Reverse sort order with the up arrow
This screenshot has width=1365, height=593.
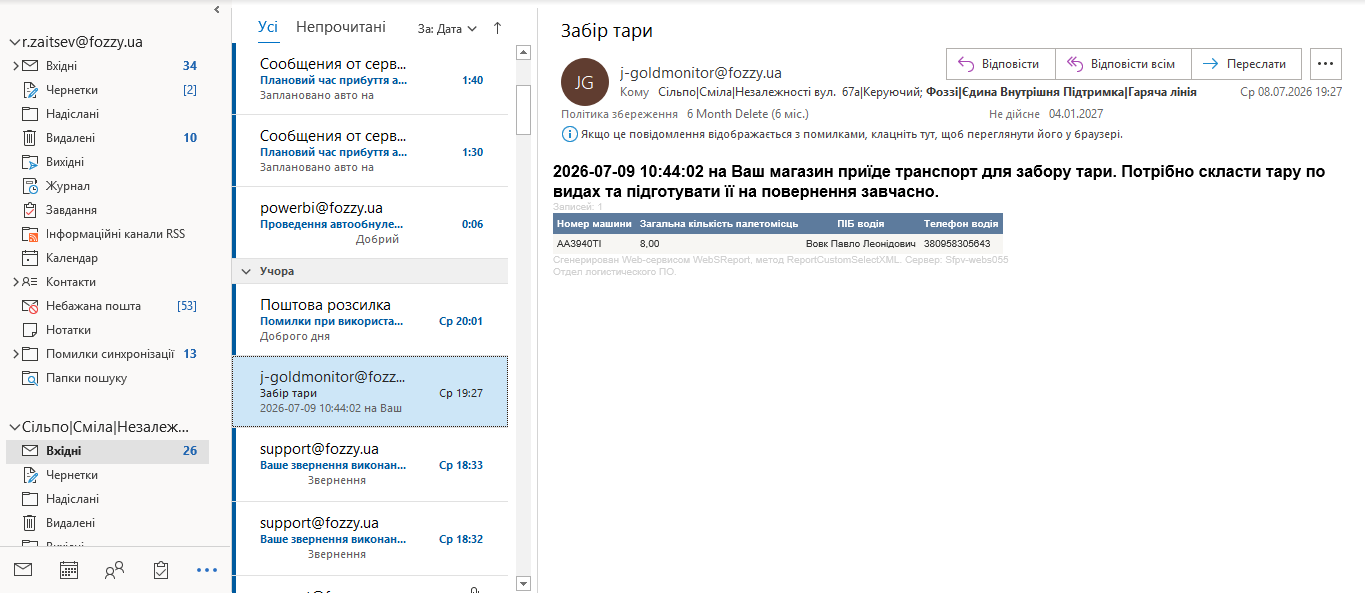click(498, 28)
